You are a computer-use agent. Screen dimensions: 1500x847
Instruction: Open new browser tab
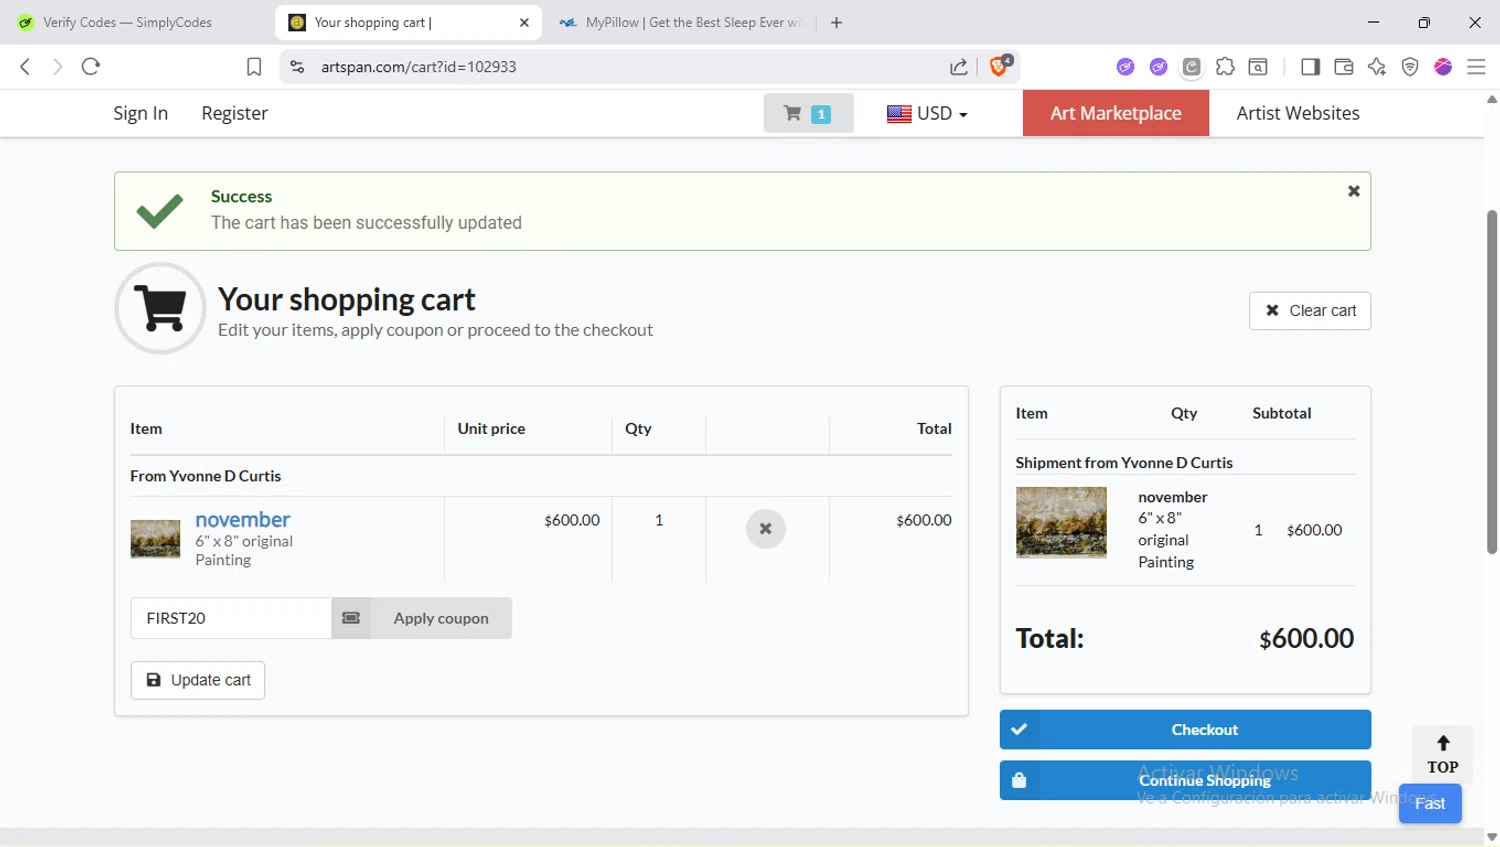837,23
